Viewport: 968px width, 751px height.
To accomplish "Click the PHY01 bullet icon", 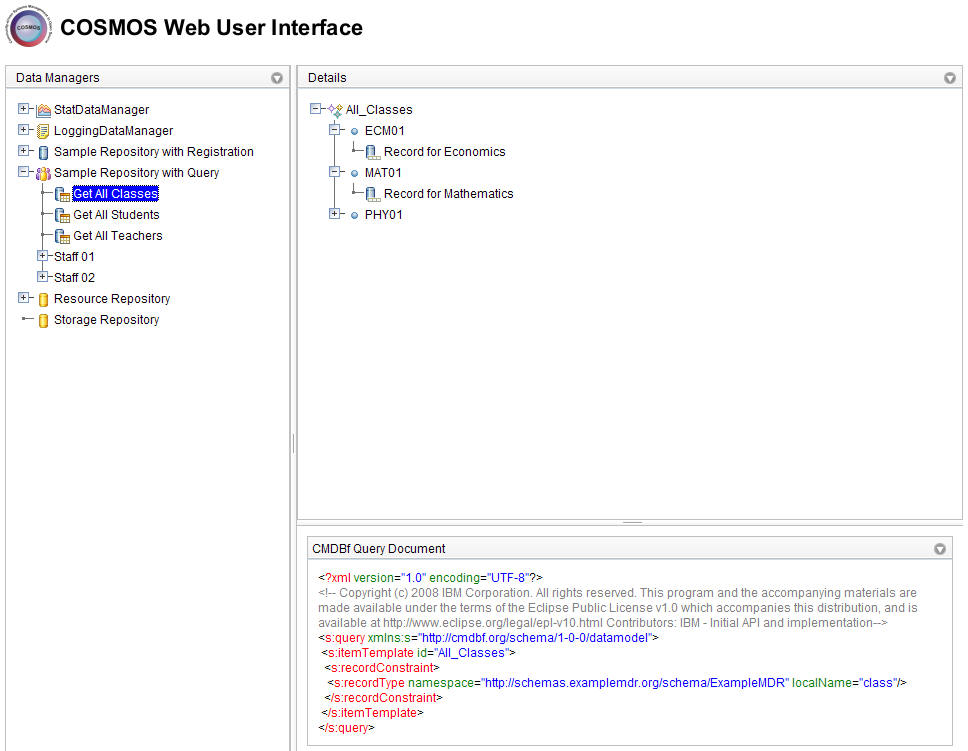I will 354,216.
